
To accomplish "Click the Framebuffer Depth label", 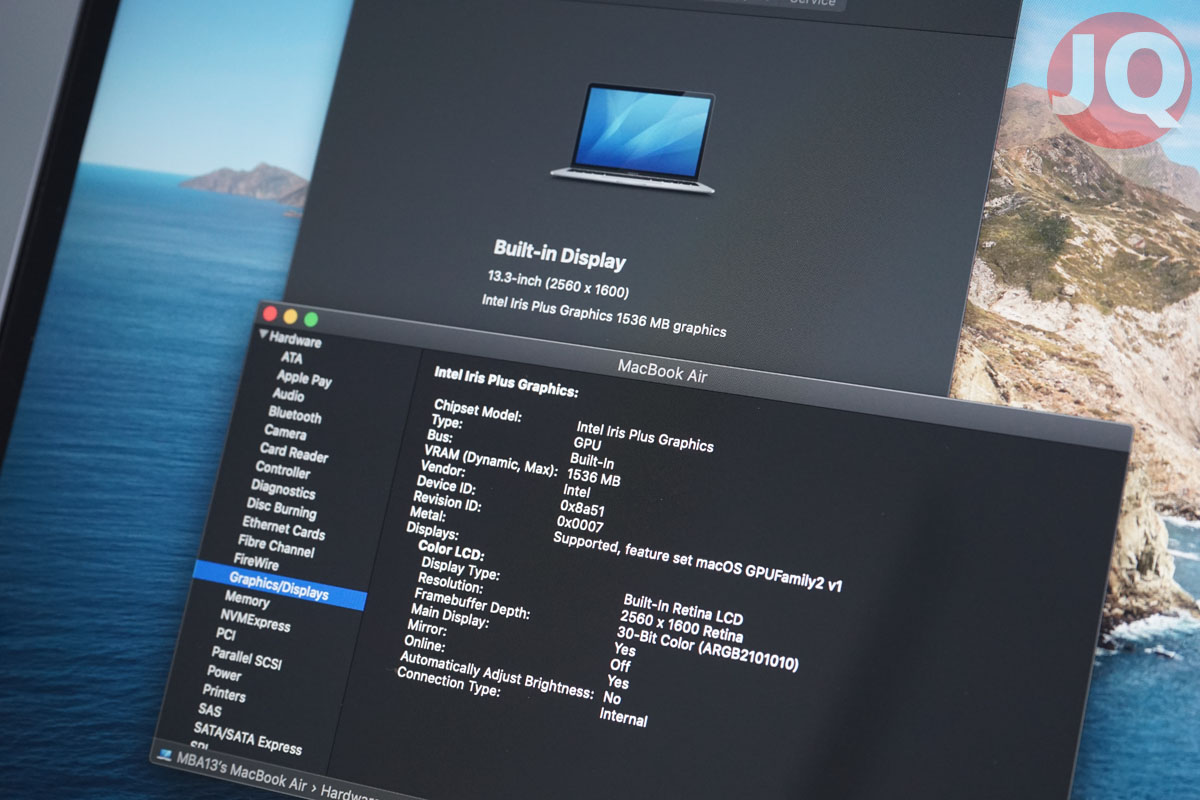I will (471, 603).
